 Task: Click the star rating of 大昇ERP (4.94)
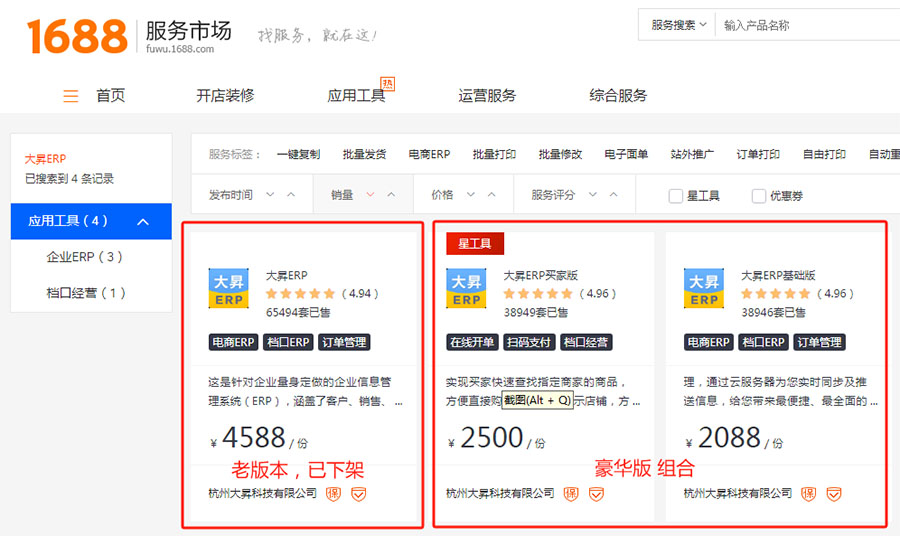(300, 294)
